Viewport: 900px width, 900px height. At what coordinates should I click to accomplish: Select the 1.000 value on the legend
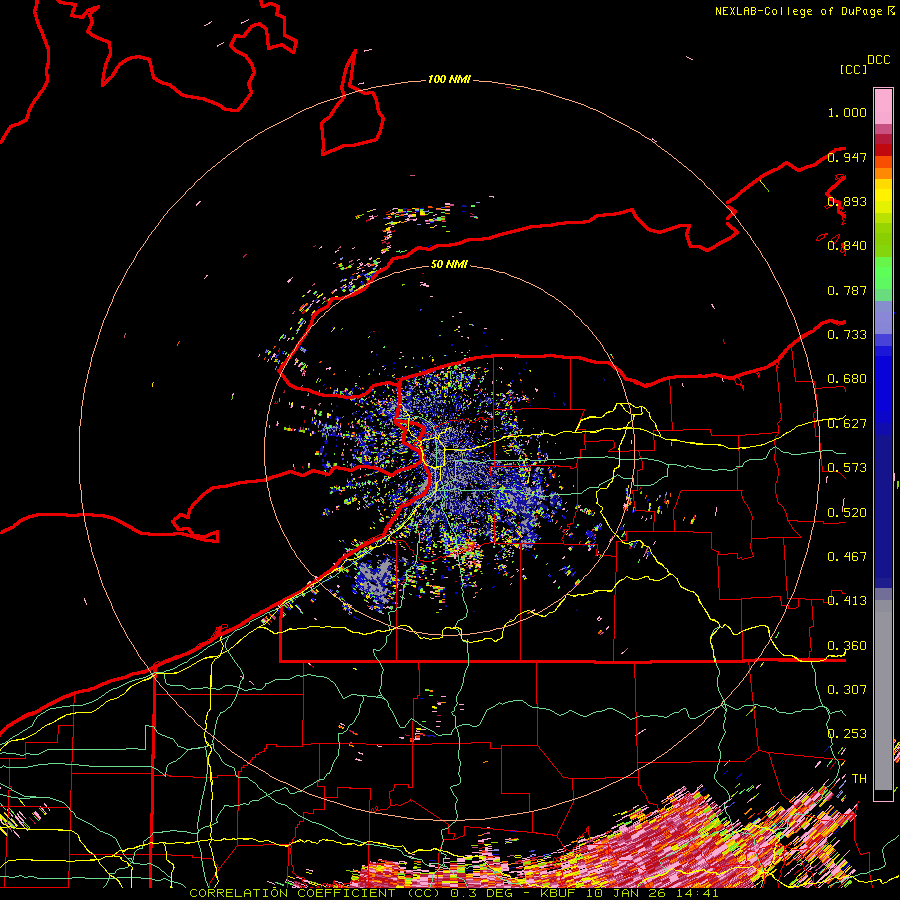click(847, 112)
